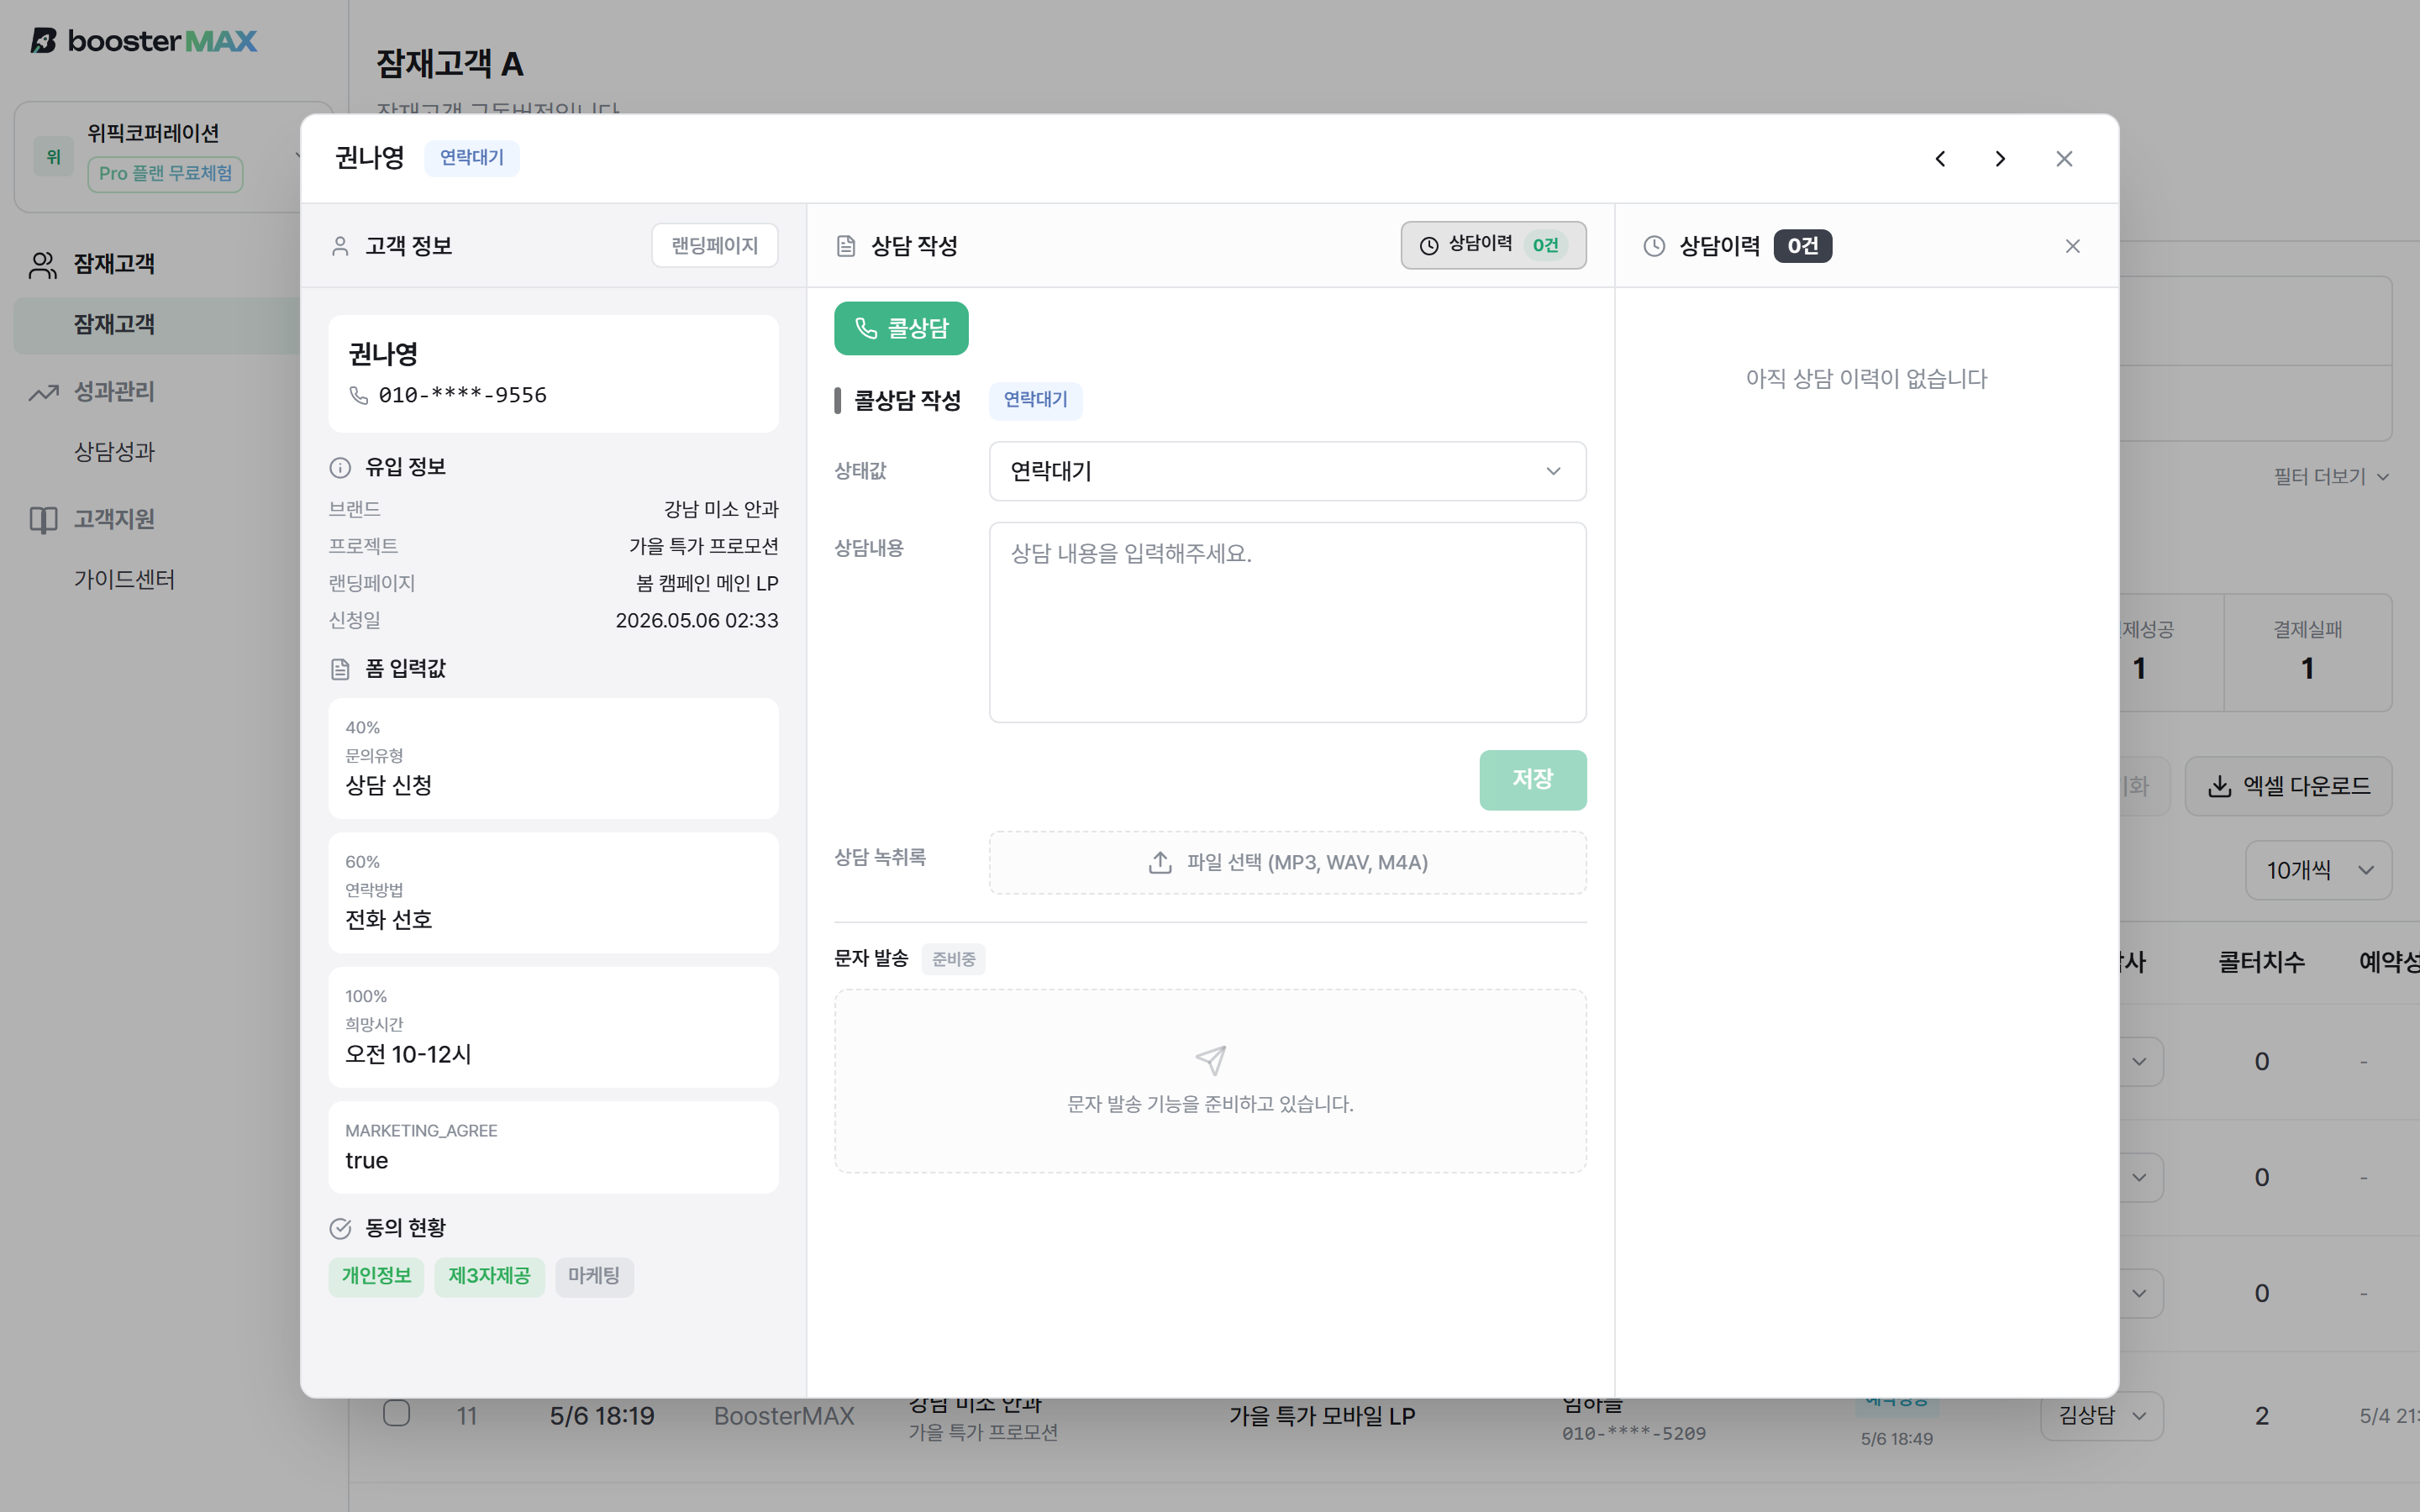
Task: Click the 0건 count badge in 상담이력 panel
Action: 1803,246
